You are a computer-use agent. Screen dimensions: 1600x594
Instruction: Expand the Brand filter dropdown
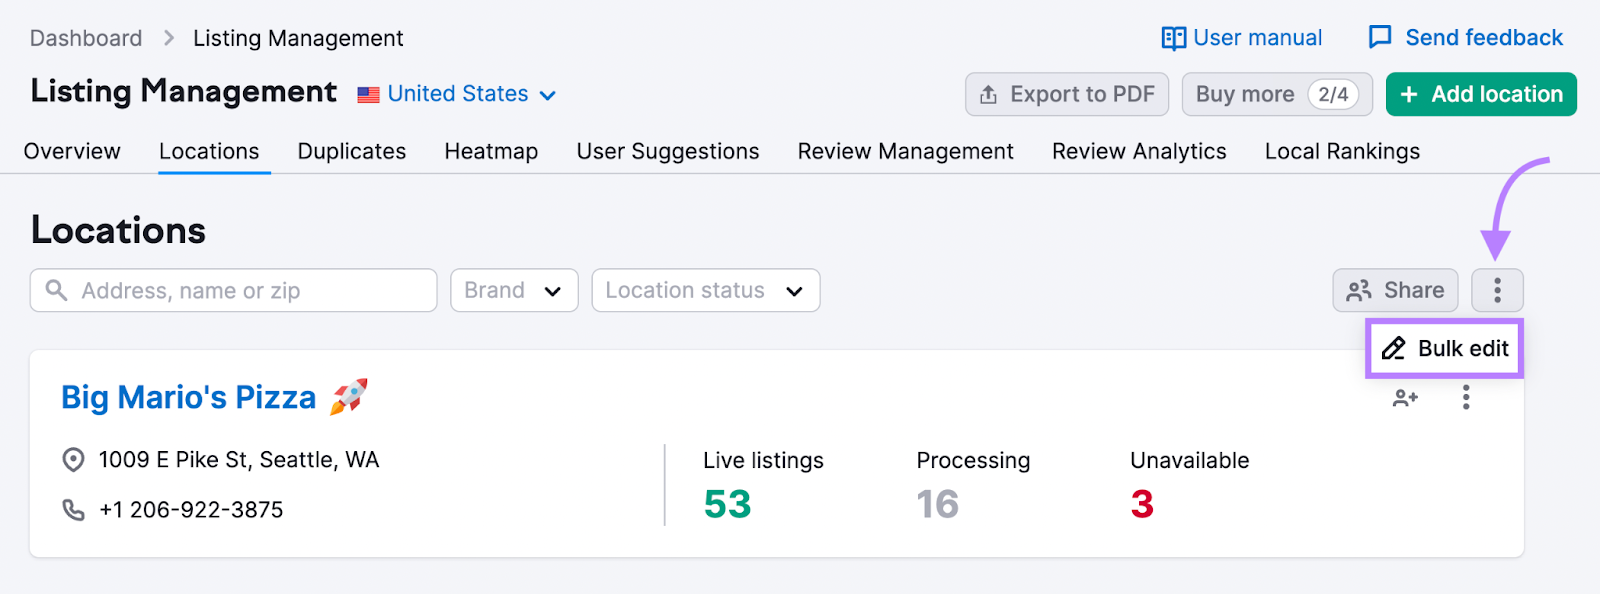pos(514,290)
